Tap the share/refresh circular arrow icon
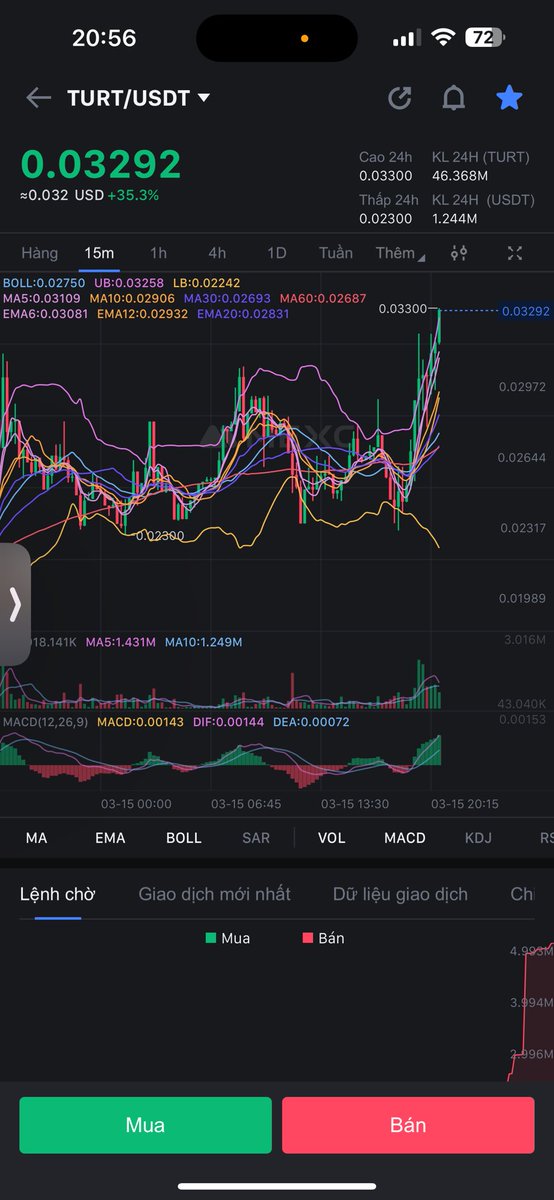 400,98
